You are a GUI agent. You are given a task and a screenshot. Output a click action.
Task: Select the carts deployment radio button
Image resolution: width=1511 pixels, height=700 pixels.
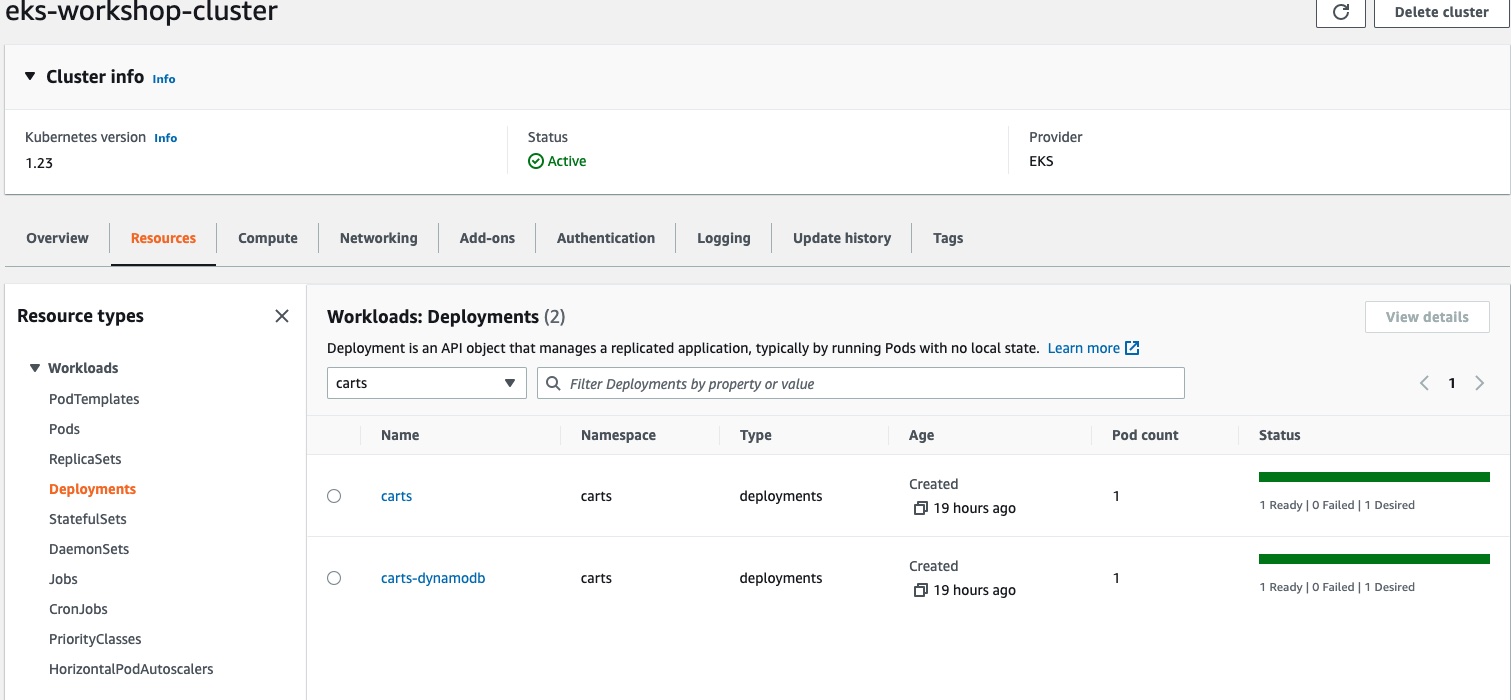coord(334,496)
